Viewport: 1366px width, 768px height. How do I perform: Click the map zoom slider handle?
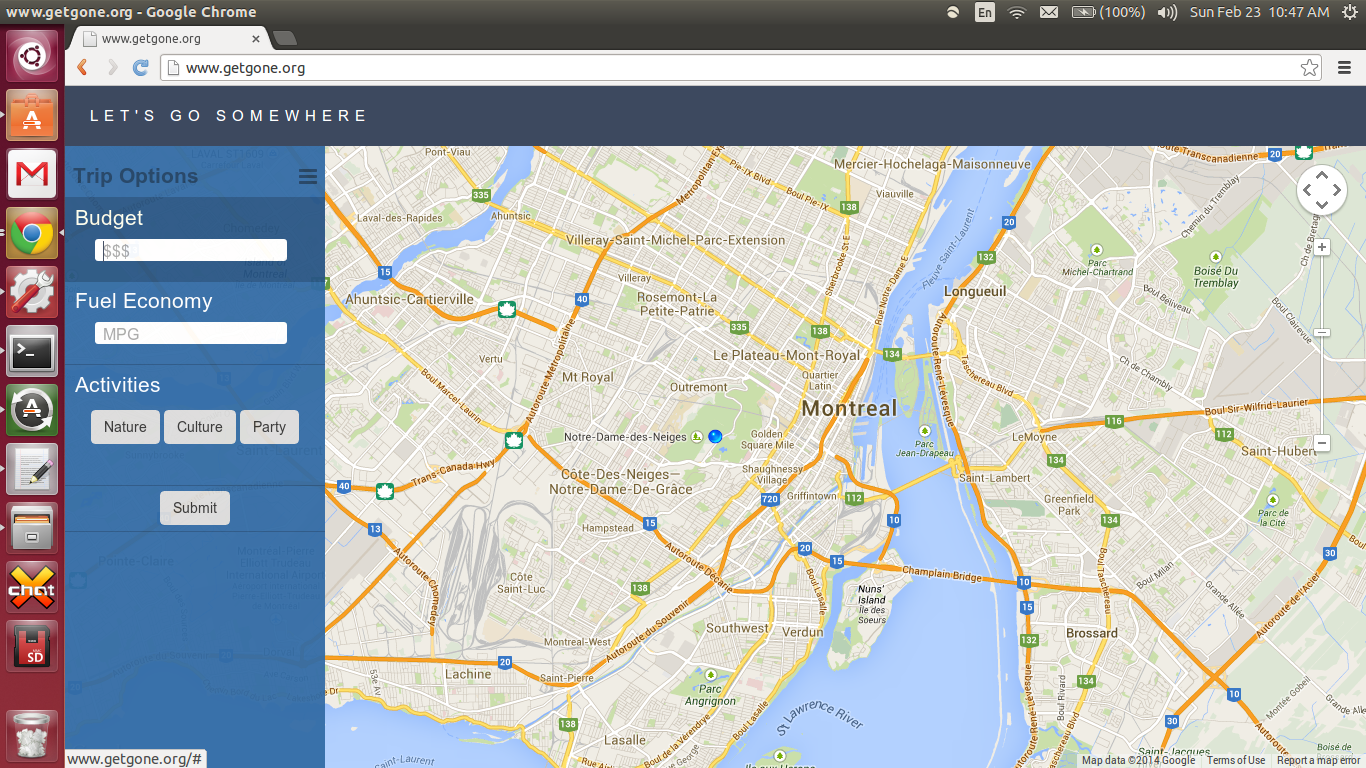1322,332
